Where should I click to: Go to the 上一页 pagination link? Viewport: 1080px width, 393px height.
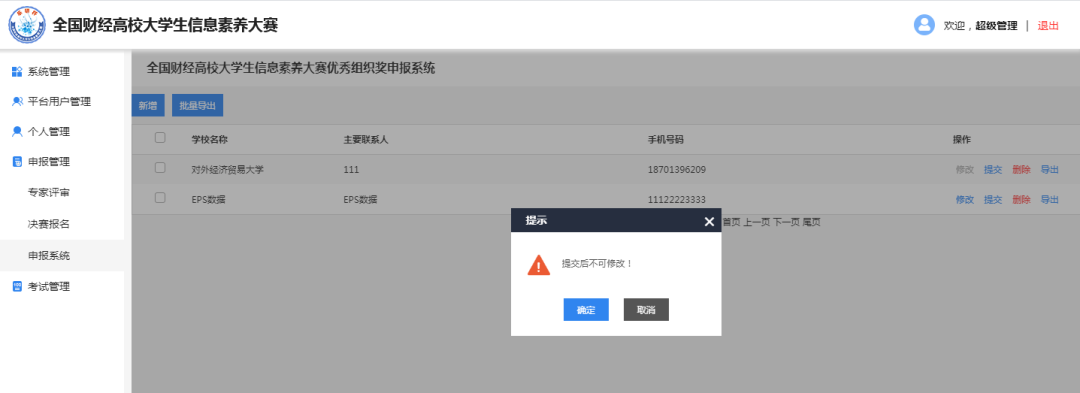(x=756, y=222)
